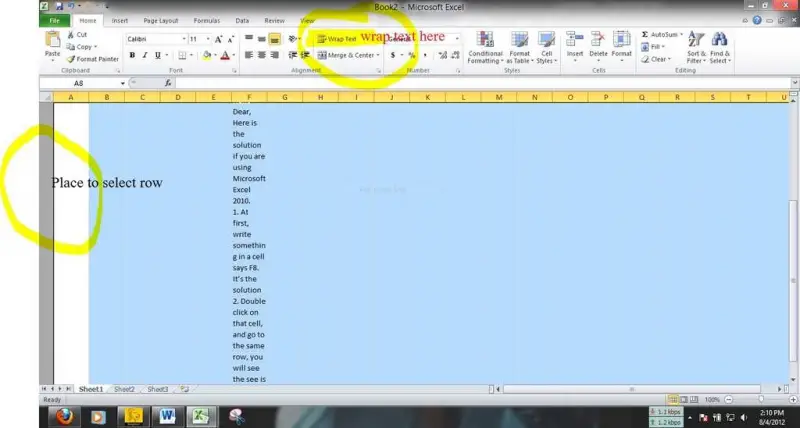800x428 pixels.
Task: Toggle Align Text Right
Action: click(x=274, y=55)
